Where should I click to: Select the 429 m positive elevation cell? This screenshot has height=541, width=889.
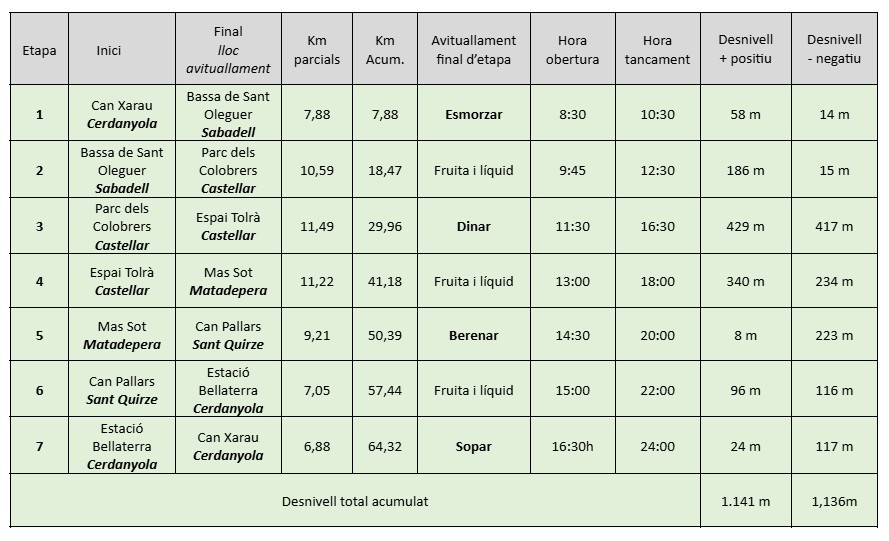click(745, 226)
